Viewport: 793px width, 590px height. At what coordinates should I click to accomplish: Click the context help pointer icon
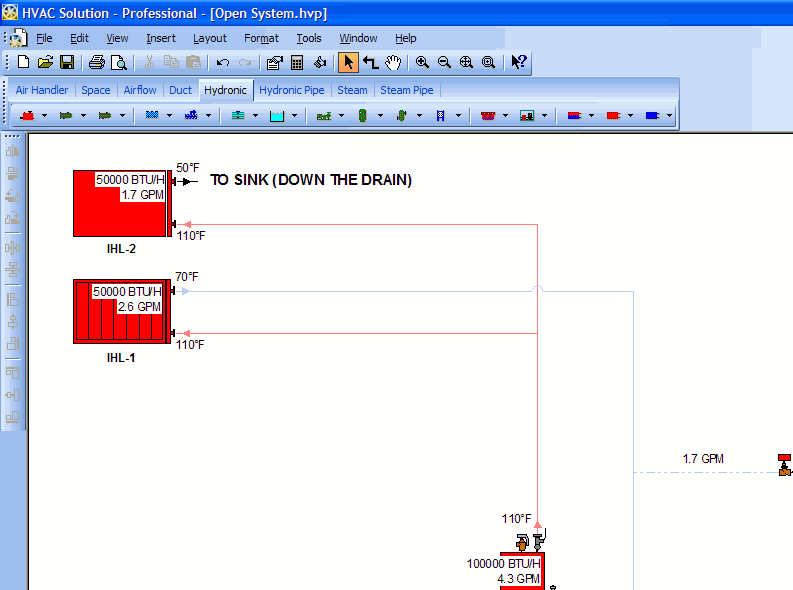click(518, 62)
